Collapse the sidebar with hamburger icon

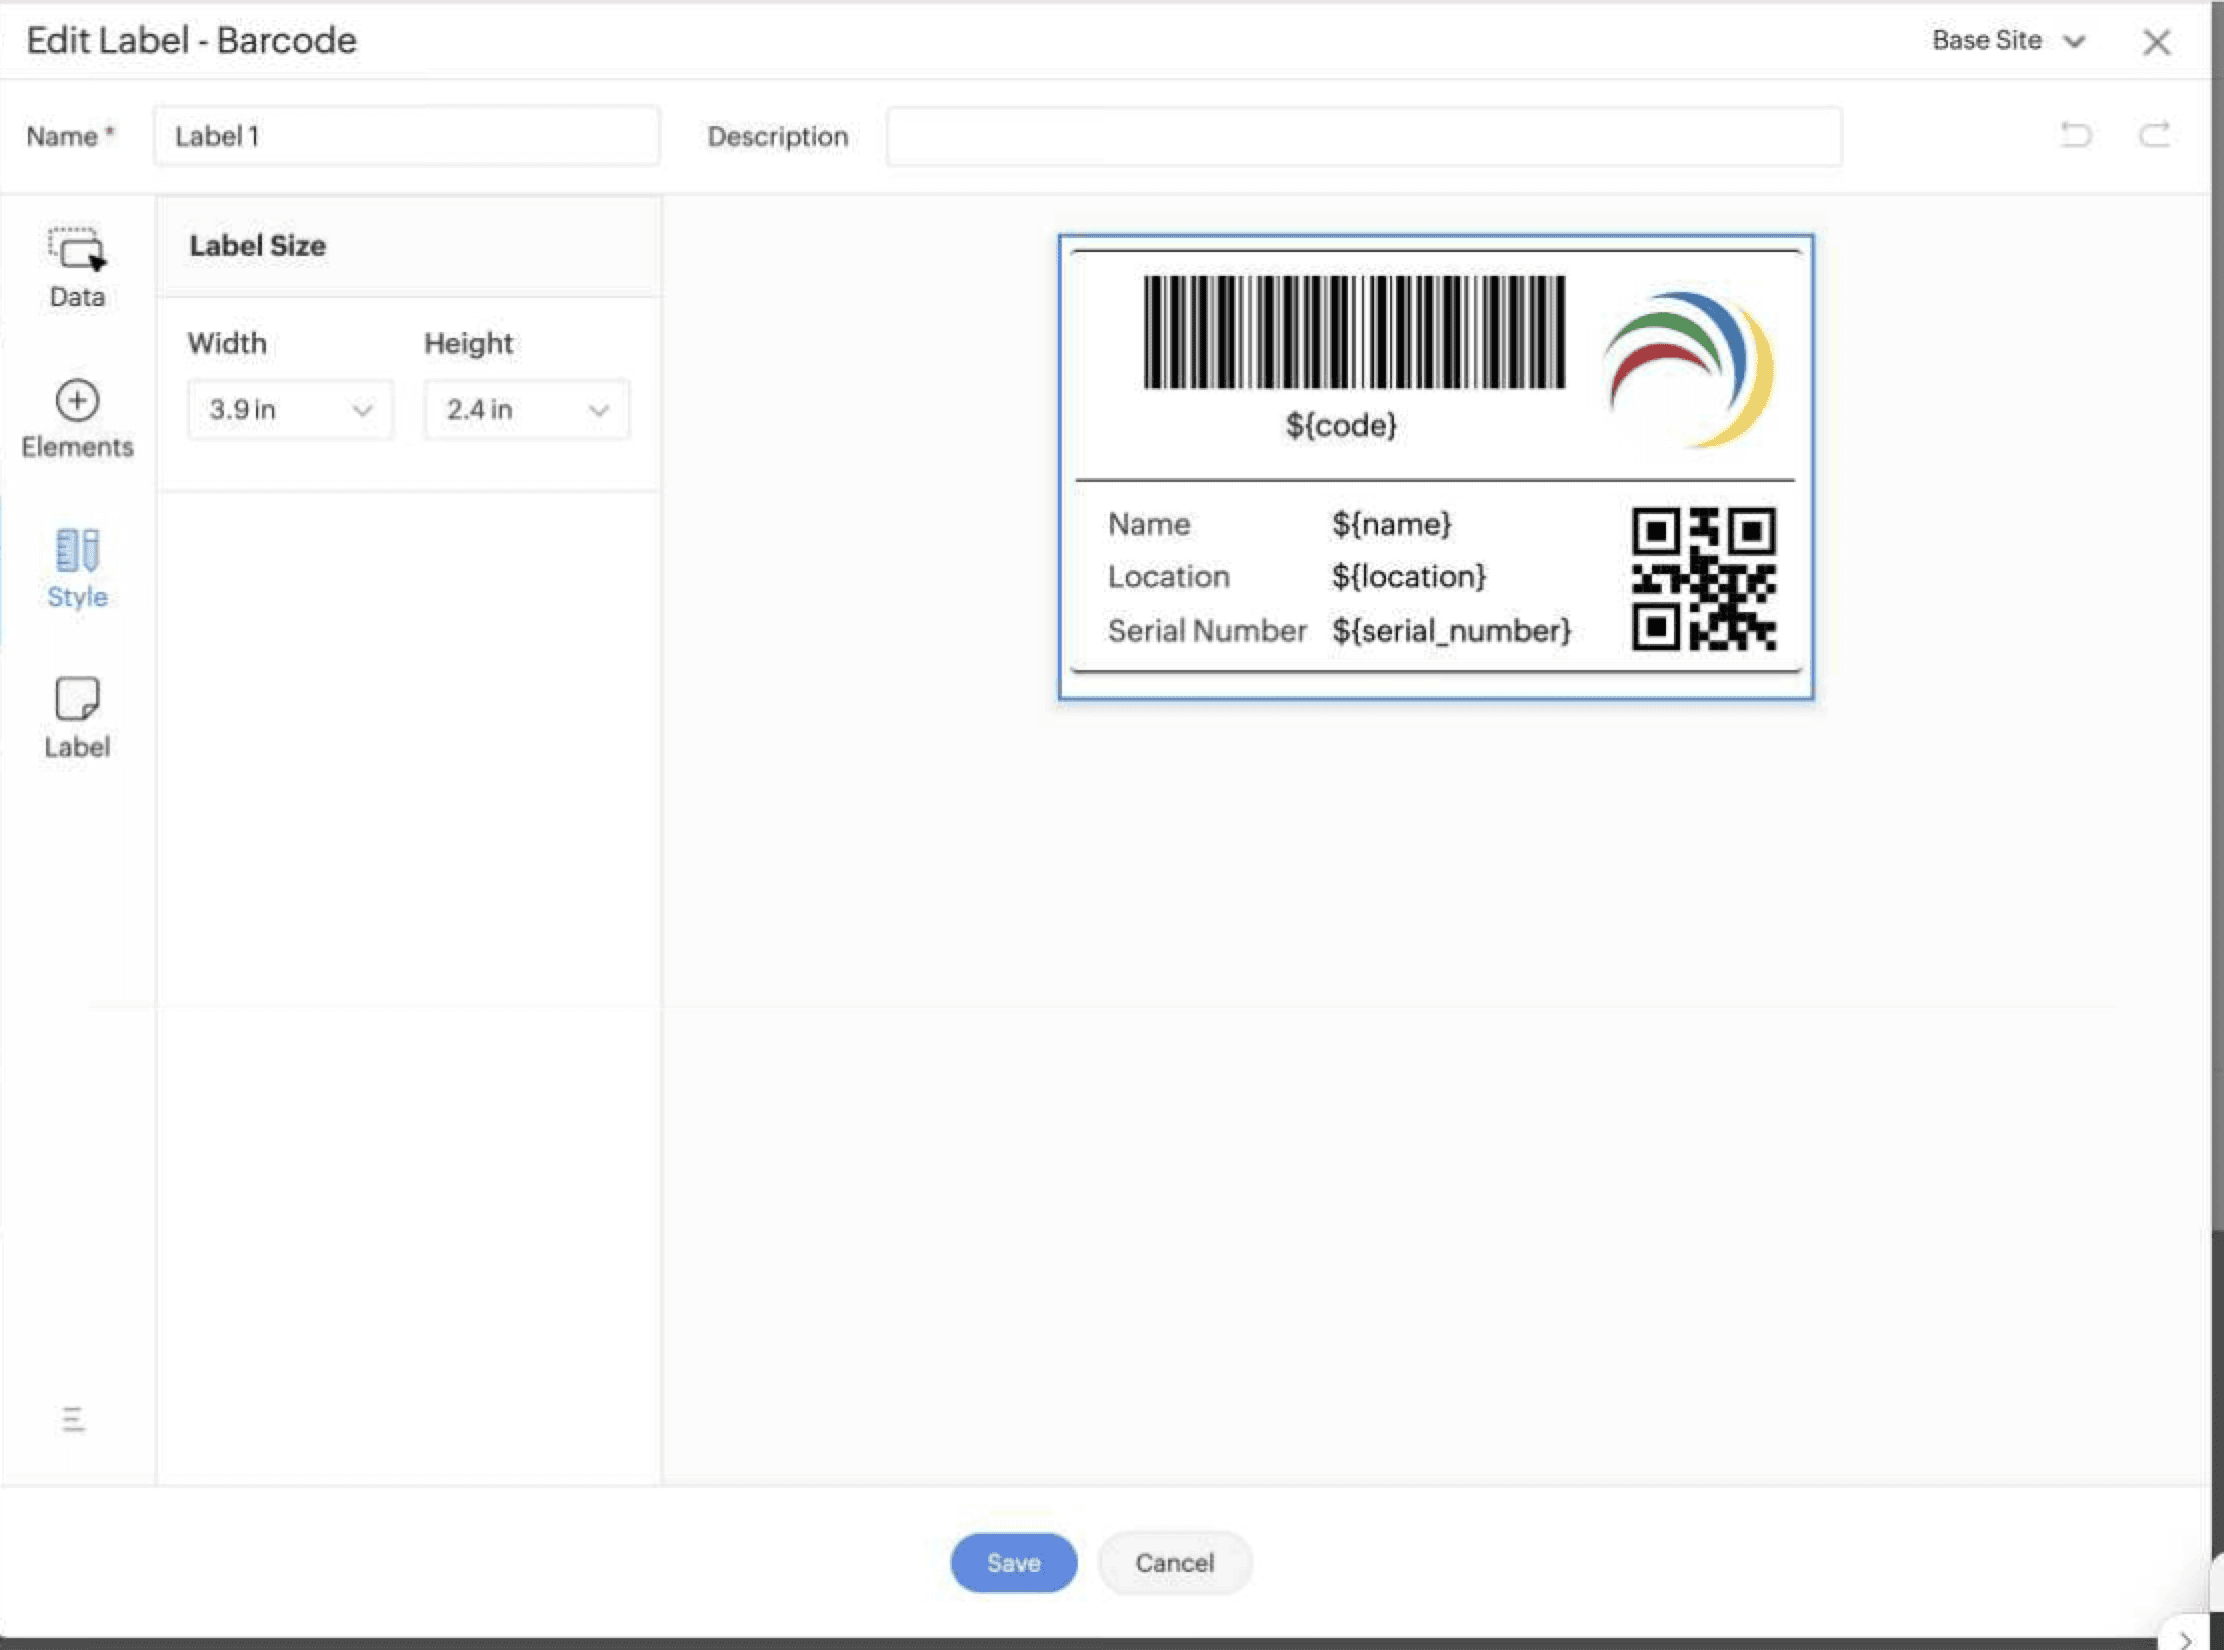coord(73,1418)
